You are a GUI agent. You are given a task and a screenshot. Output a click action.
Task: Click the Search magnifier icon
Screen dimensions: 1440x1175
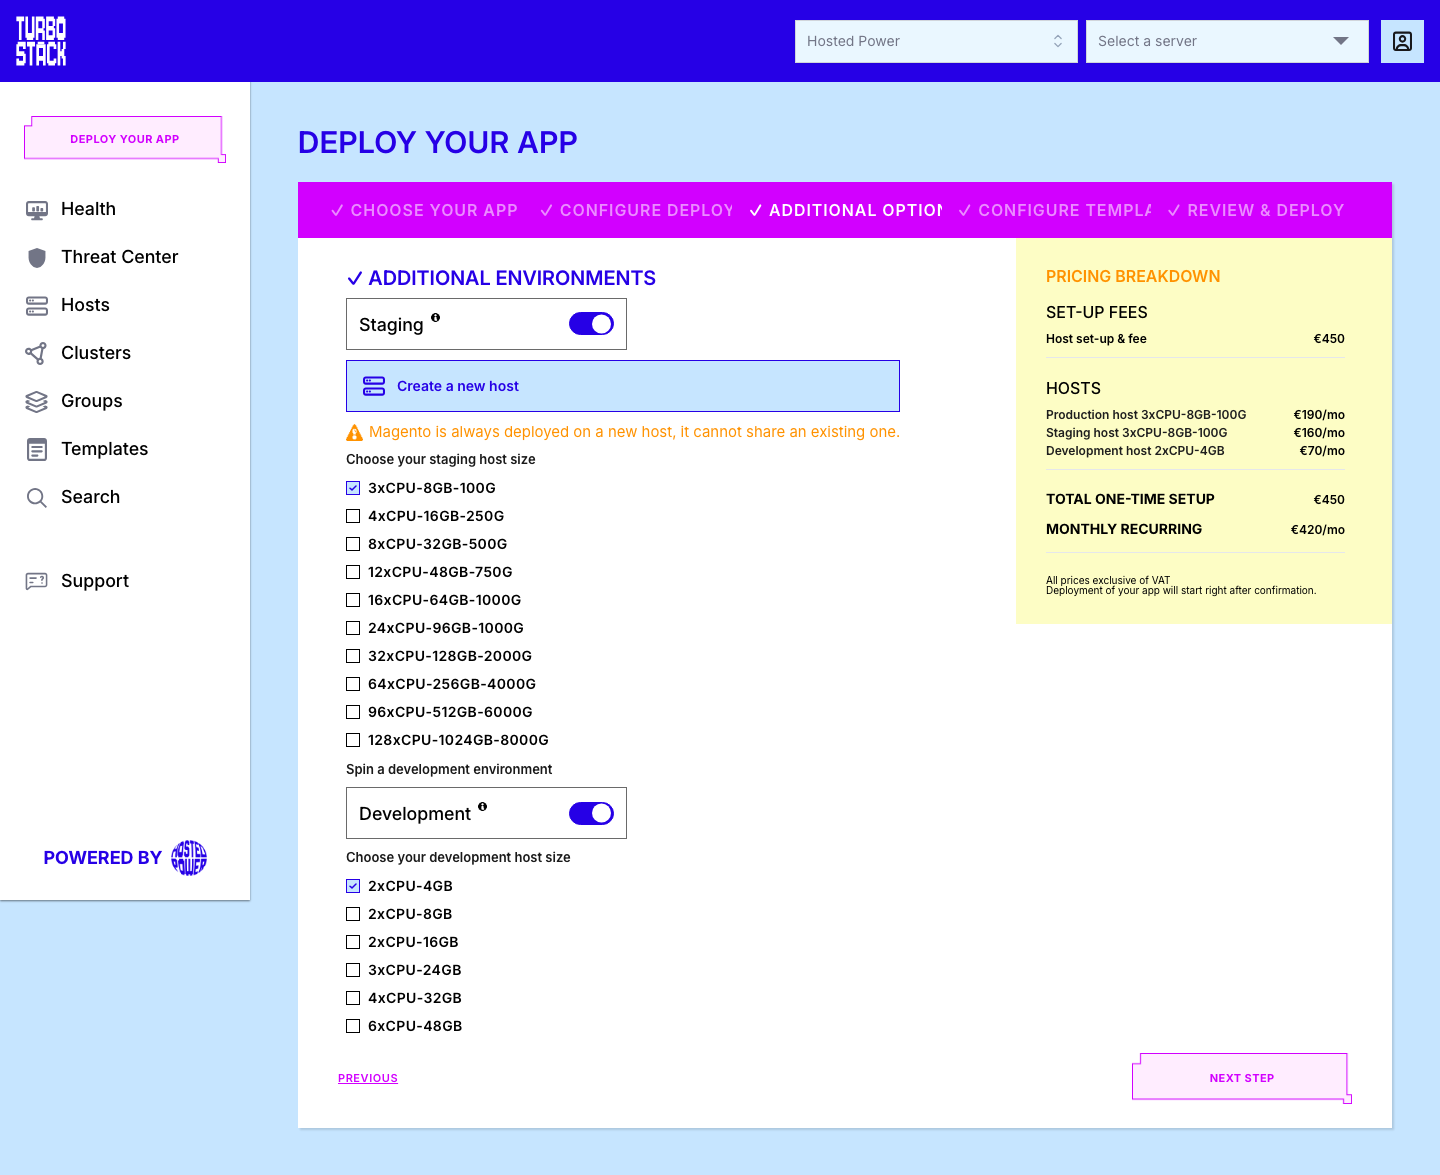coord(37,498)
